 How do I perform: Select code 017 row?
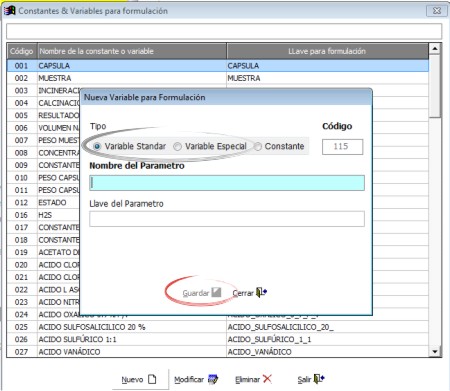[21, 228]
